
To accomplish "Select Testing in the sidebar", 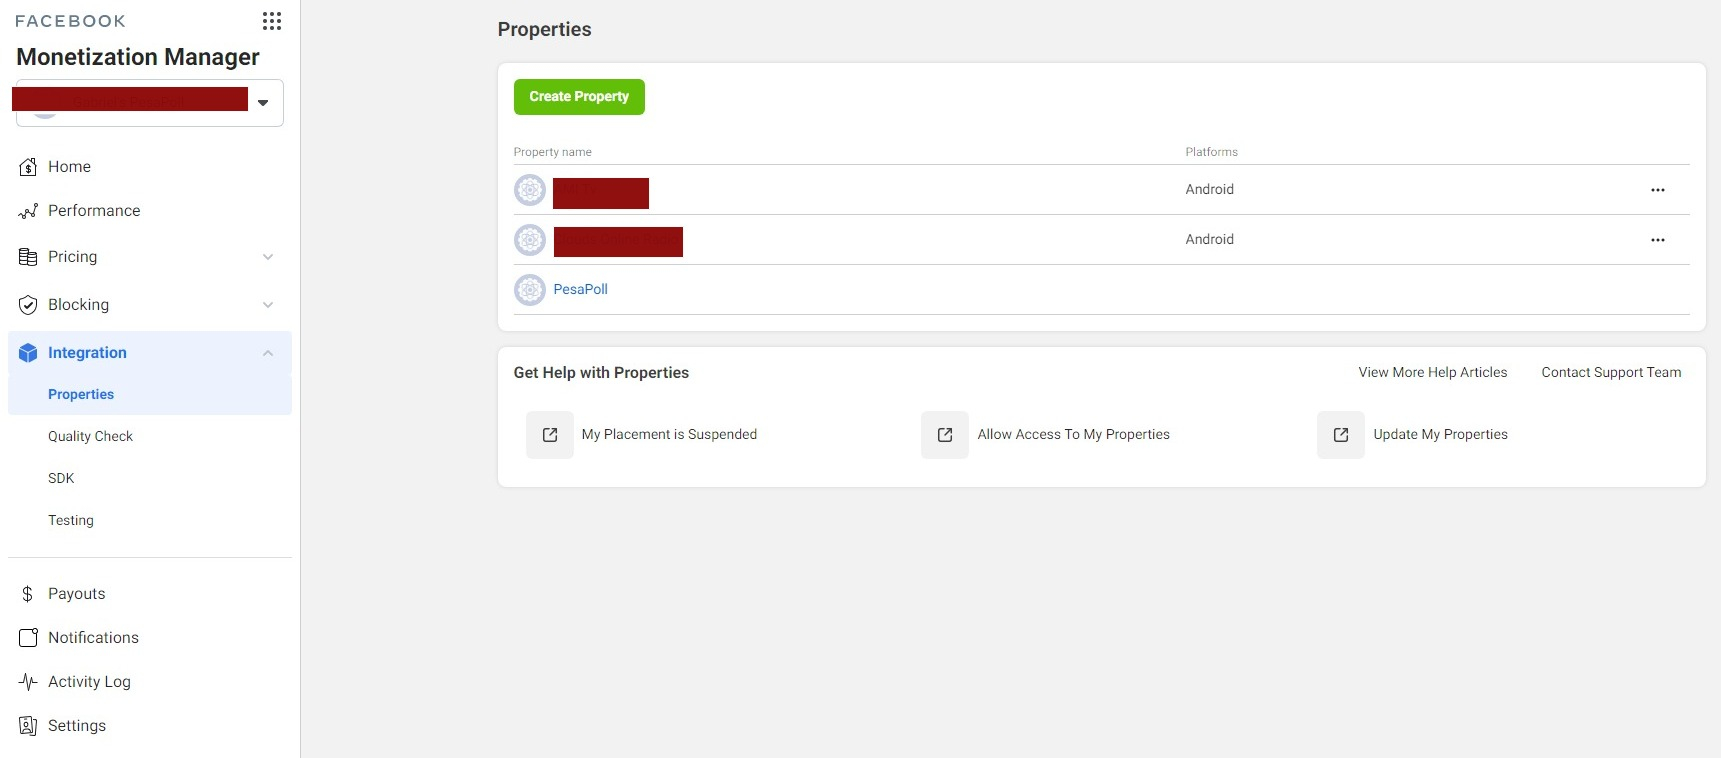I will point(71,520).
